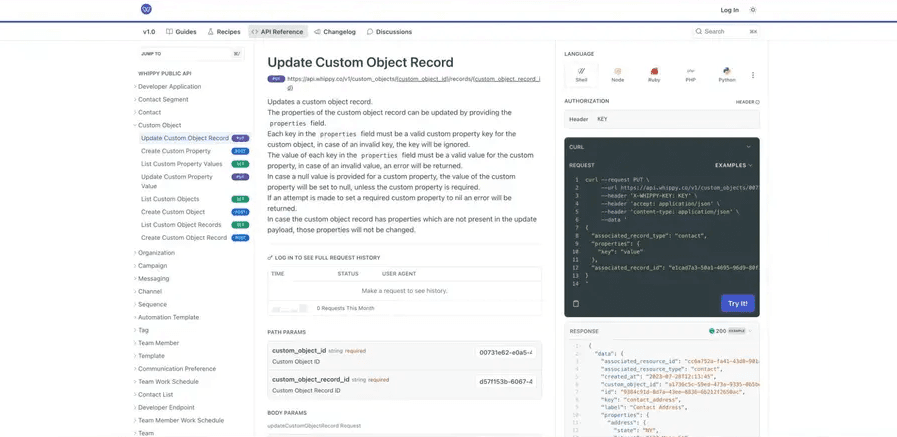Open the Examples dropdown in request panel
This screenshot has width=897, height=437.
(734, 165)
